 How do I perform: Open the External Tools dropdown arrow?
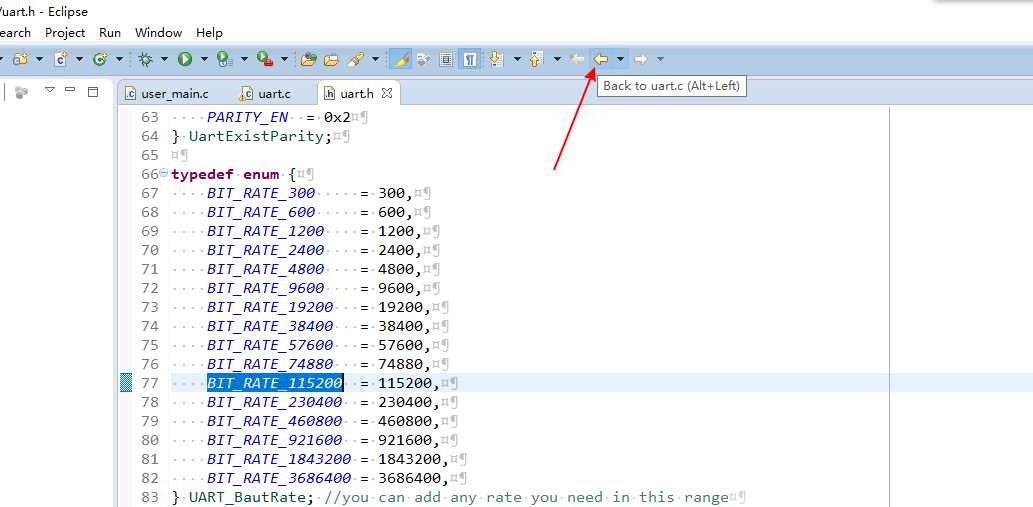[285, 59]
